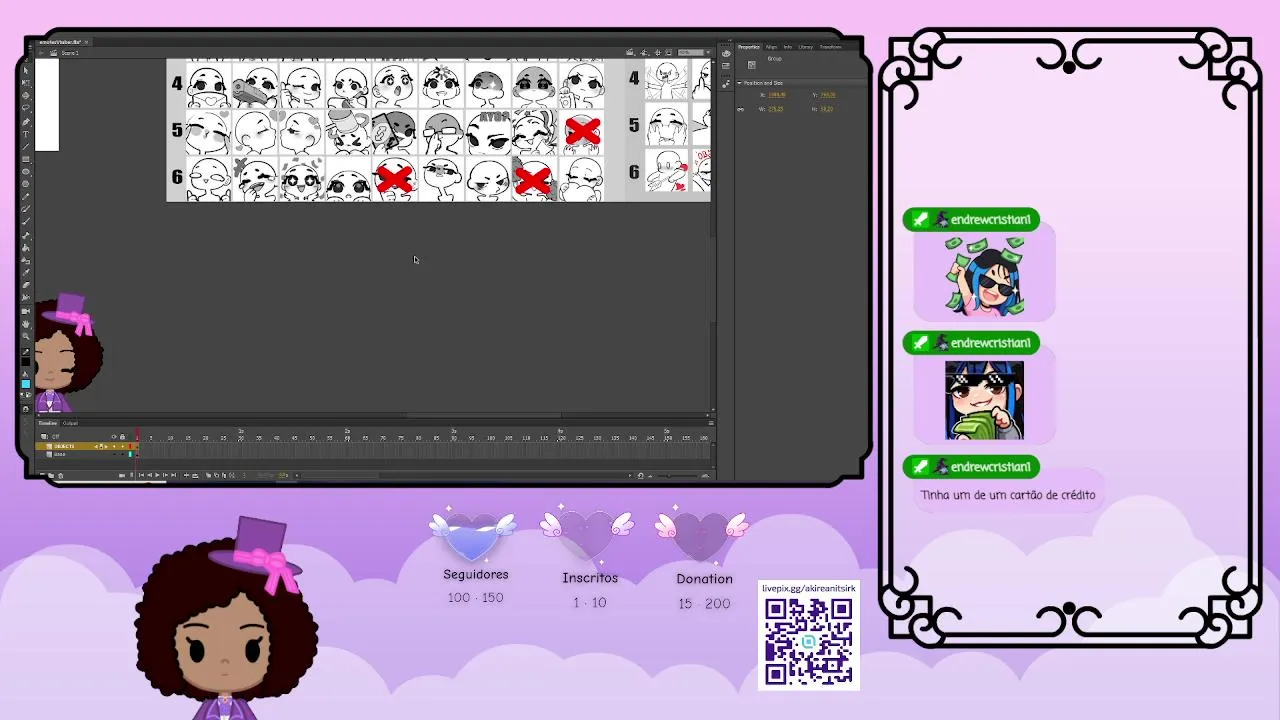Select the OBJECTS layer in timeline
This screenshot has width=1280, height=720.
point(86,446)
